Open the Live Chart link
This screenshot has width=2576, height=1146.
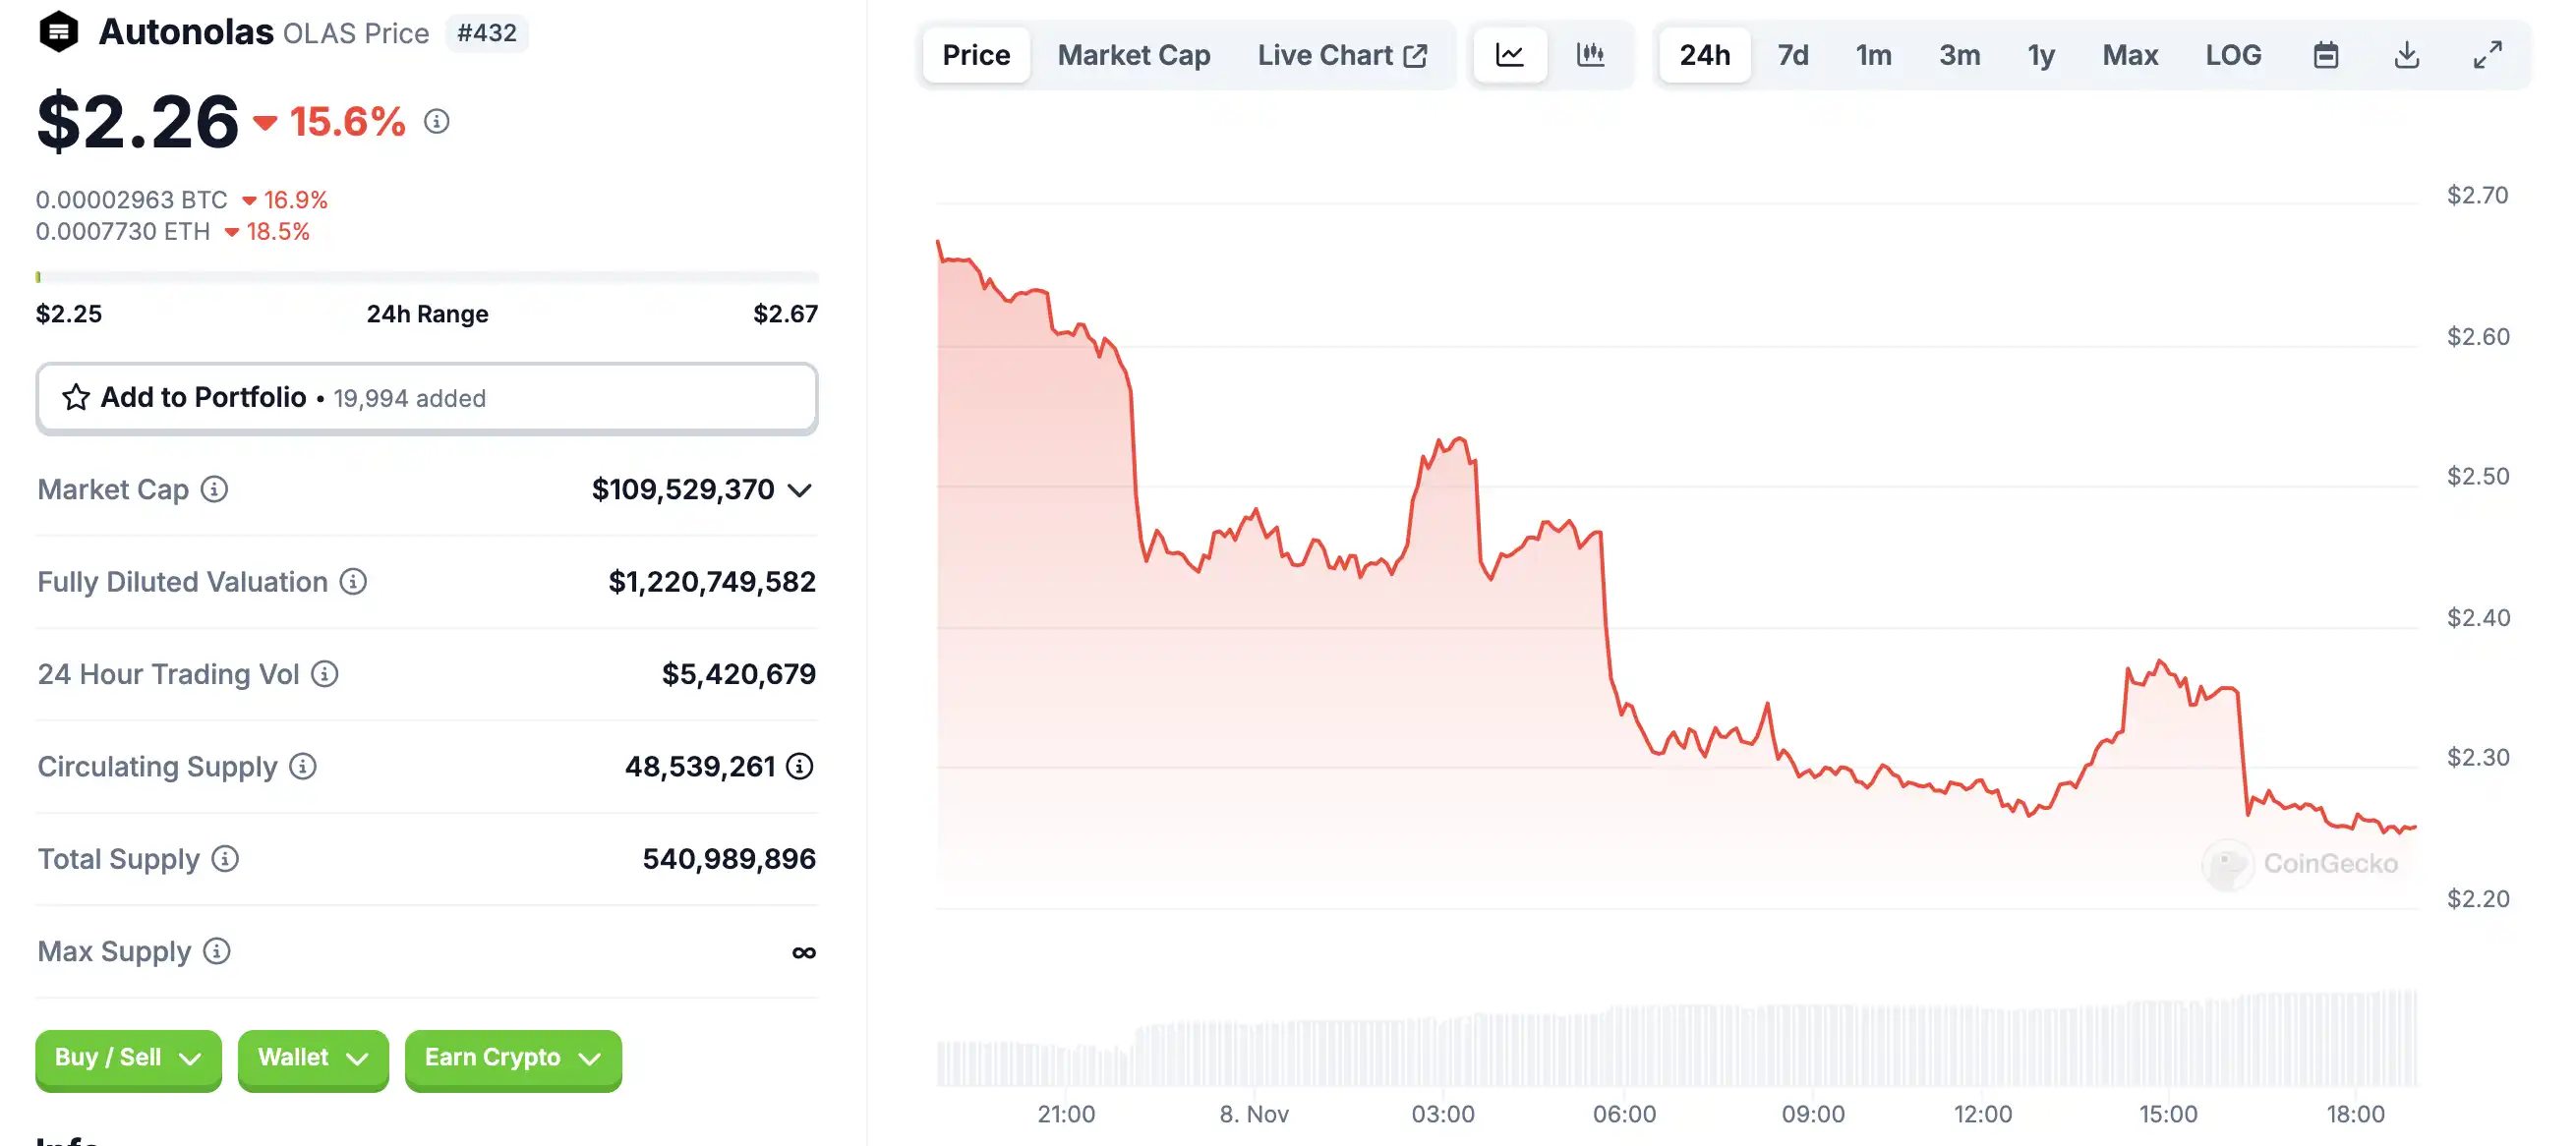tap(1341, 55)
